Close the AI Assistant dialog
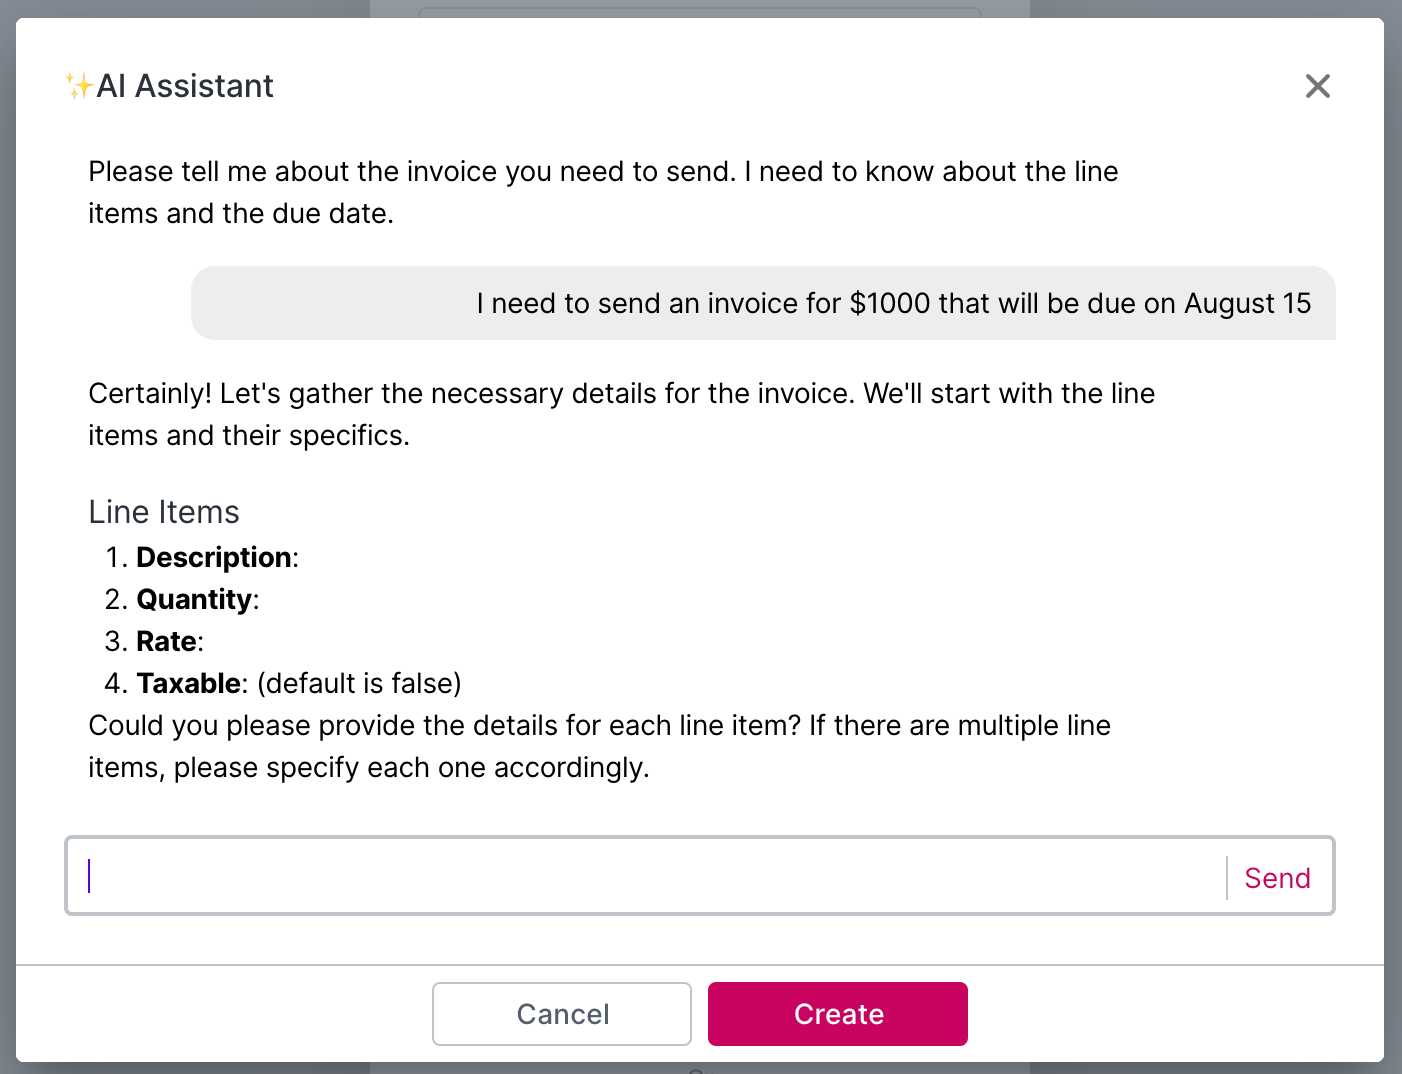Viewport: 1402px width, 1074px height. click(x=1318, y=86)
